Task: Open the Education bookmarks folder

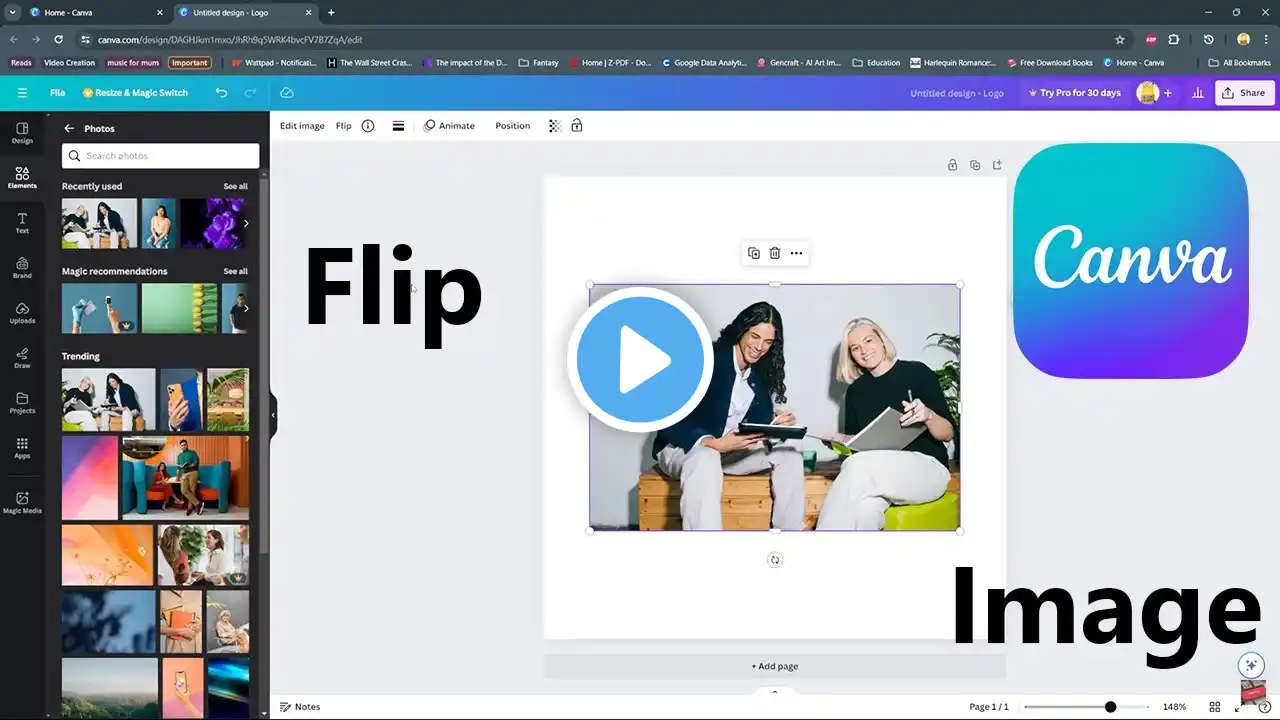Action: pyautogui.click(x=875, y=62)
